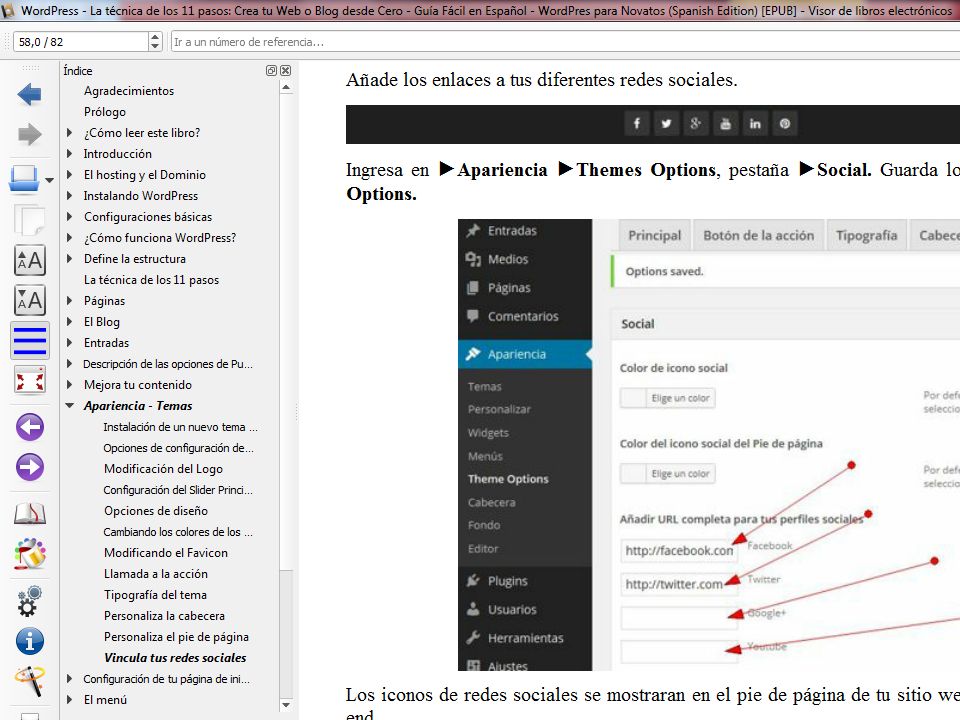Open the 'Prólogo' chapter
The height and width of the screenshot is (720, 960).
coord(105,112)
